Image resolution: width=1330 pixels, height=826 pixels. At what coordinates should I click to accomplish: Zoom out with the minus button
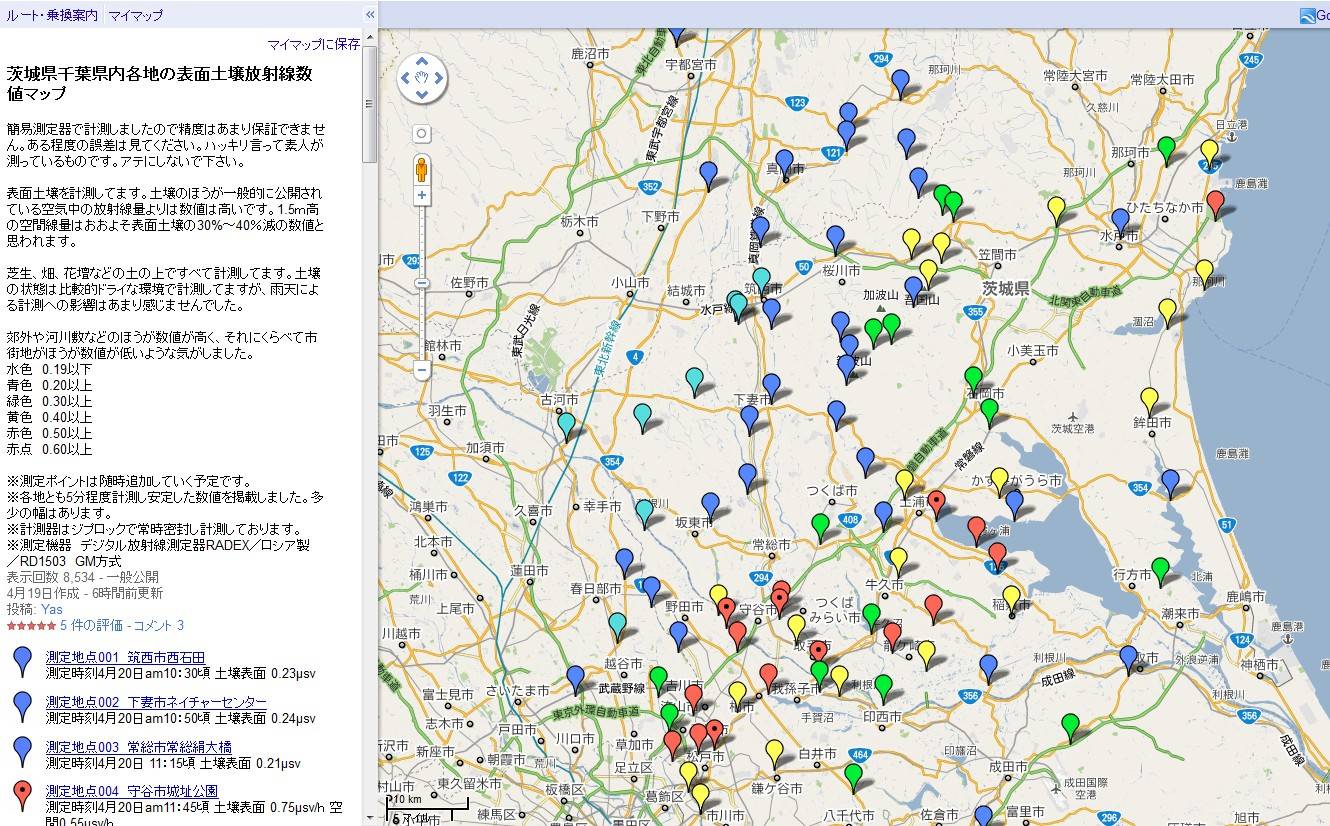[x=422, y=370]
